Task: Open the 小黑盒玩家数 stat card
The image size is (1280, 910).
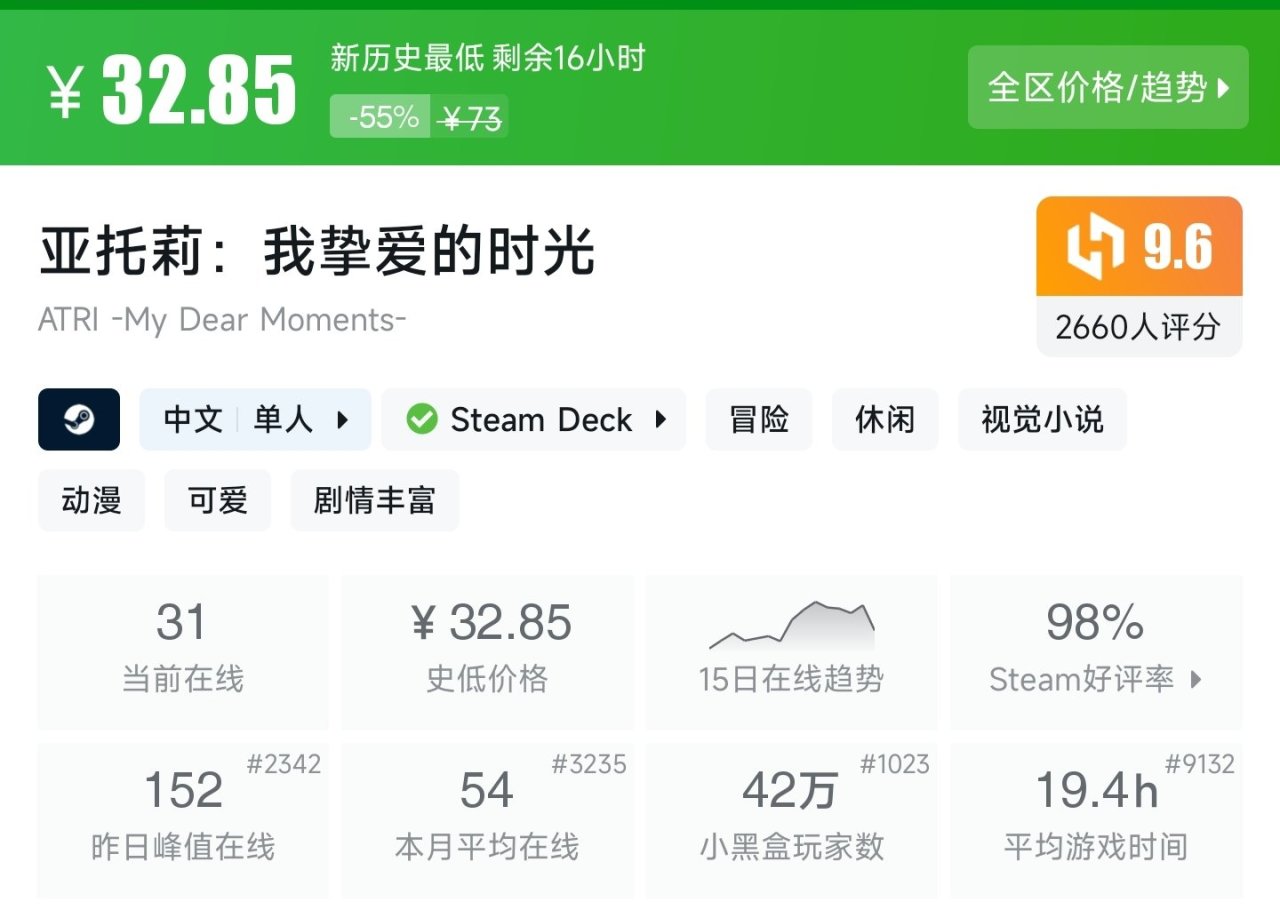Action: coord(791,817)
